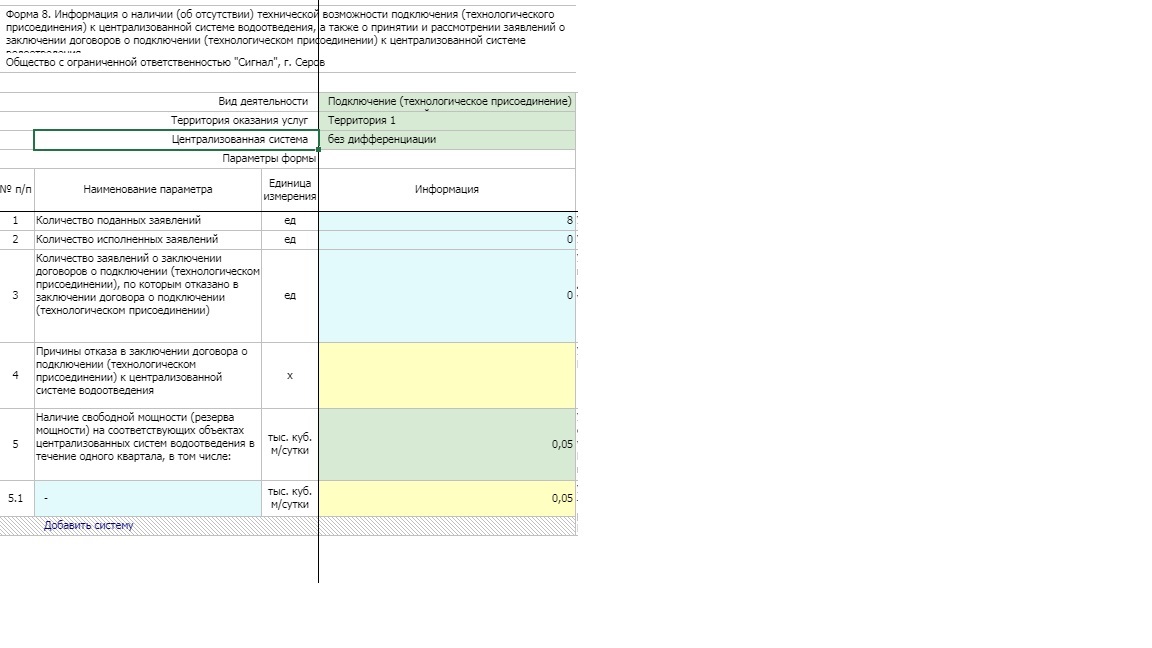
Task: Select the "ед" unit cell in row 2
Action: coord(289,240)
